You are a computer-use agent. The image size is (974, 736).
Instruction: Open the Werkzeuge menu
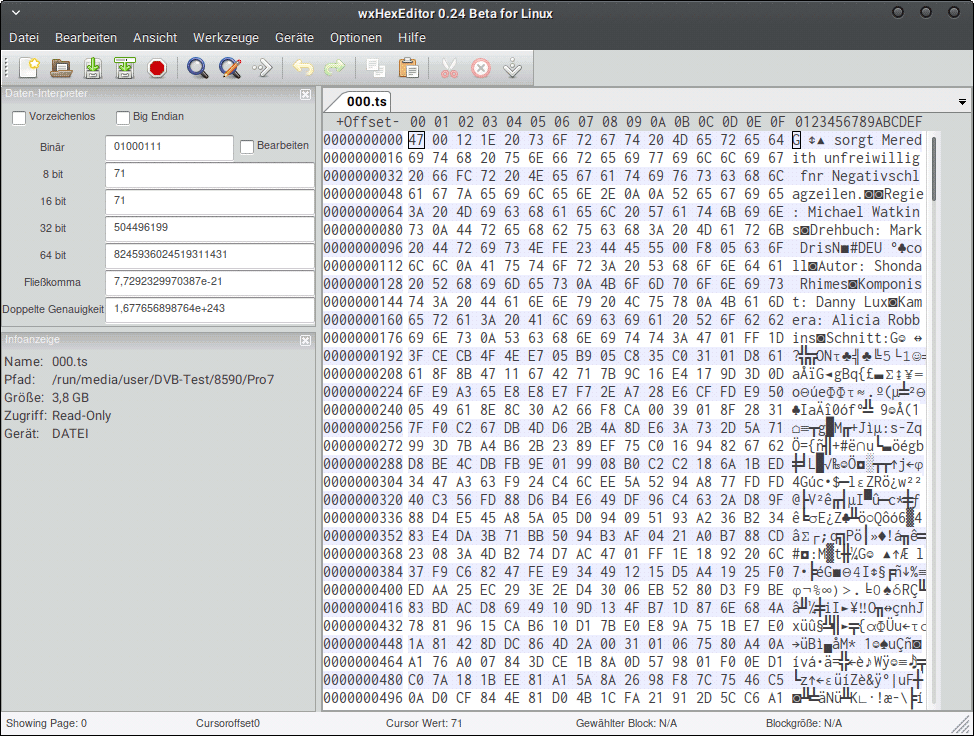226,37
